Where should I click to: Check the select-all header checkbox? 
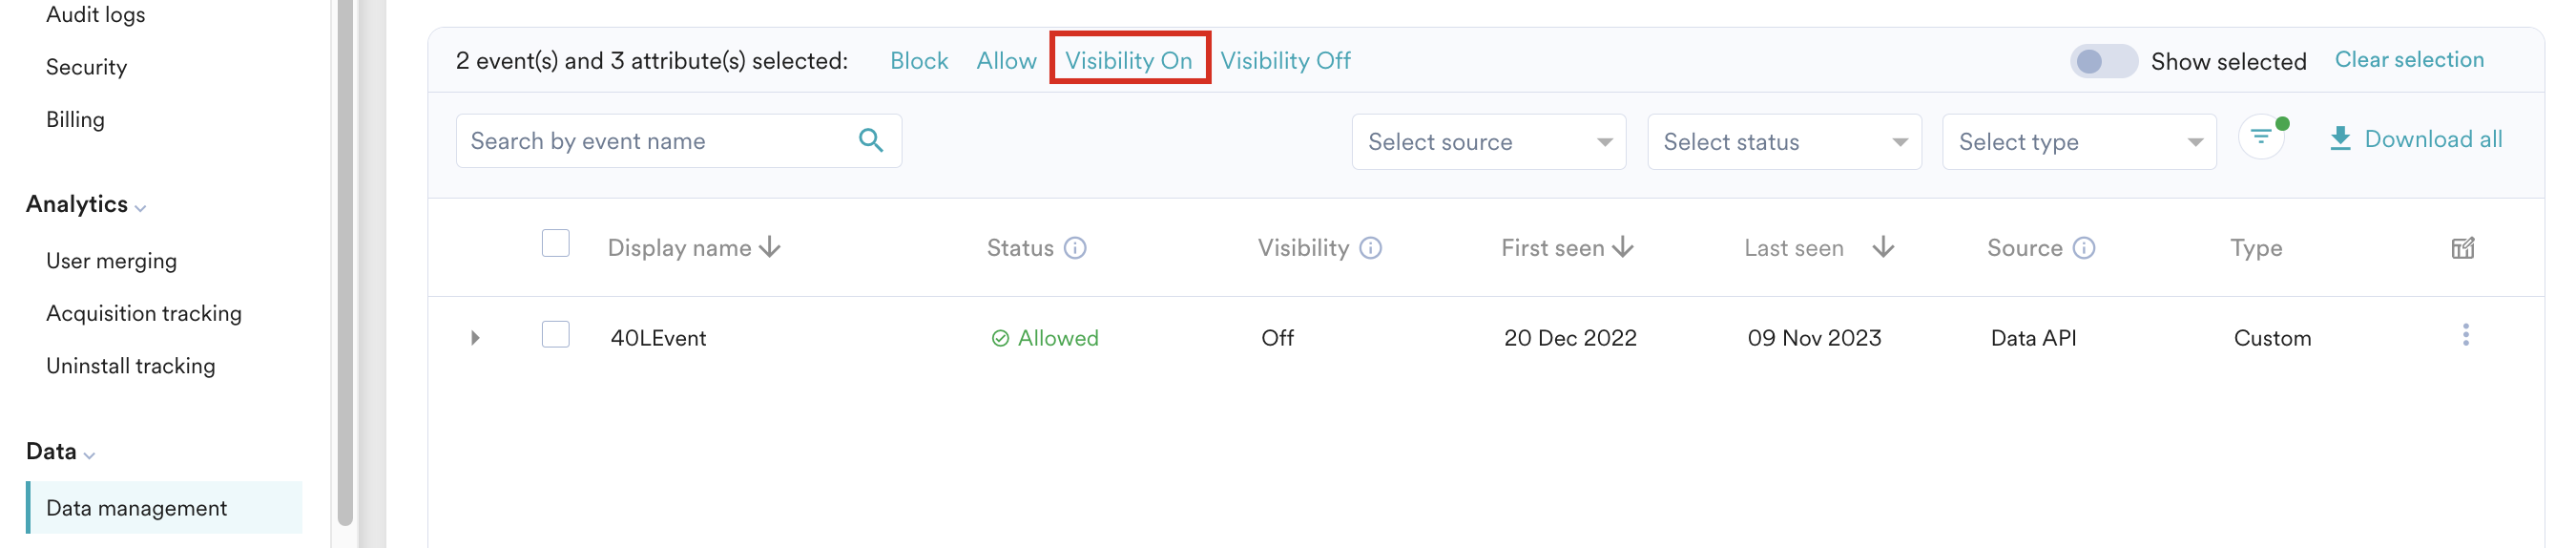tap(555, 244)
